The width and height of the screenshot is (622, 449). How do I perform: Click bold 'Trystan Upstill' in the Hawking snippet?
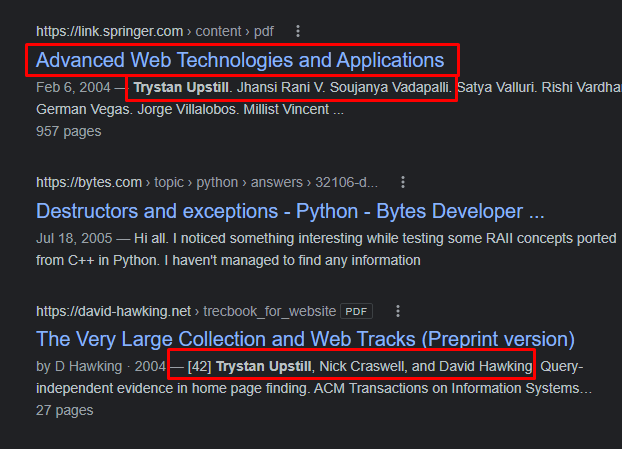point(264,366)
